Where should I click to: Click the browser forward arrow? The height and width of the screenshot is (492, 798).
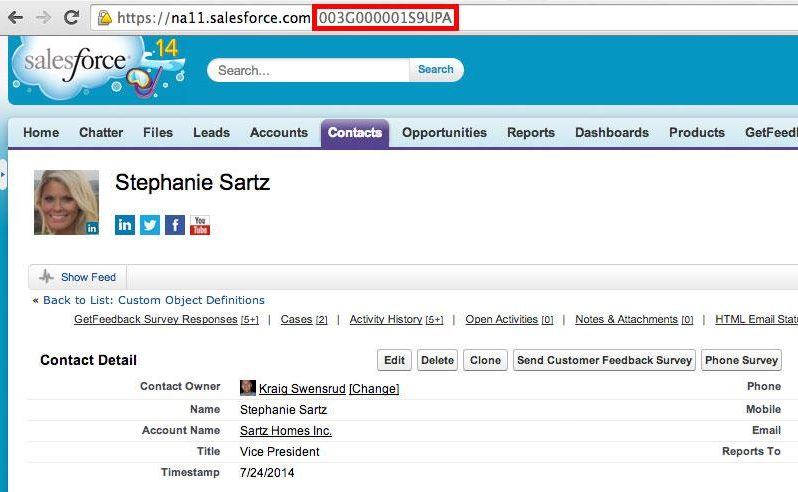tap(43, 18)
